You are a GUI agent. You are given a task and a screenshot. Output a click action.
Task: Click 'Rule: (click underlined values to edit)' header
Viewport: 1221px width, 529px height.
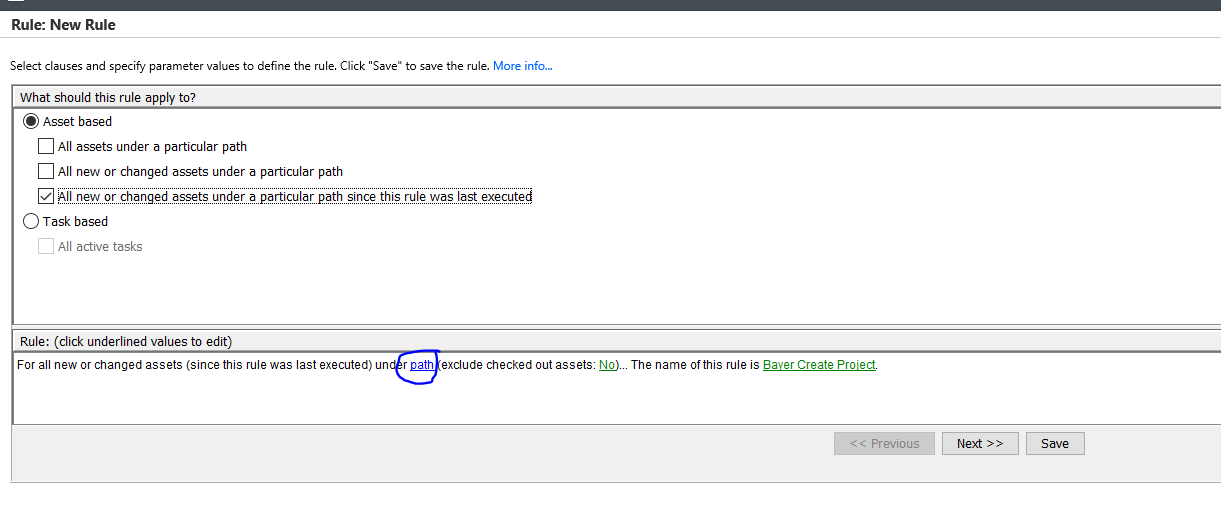click(x=126, y=341)
